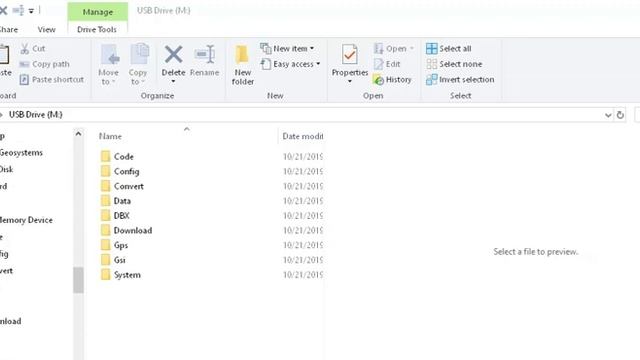Click the Open command icon

tap(378, 49)
